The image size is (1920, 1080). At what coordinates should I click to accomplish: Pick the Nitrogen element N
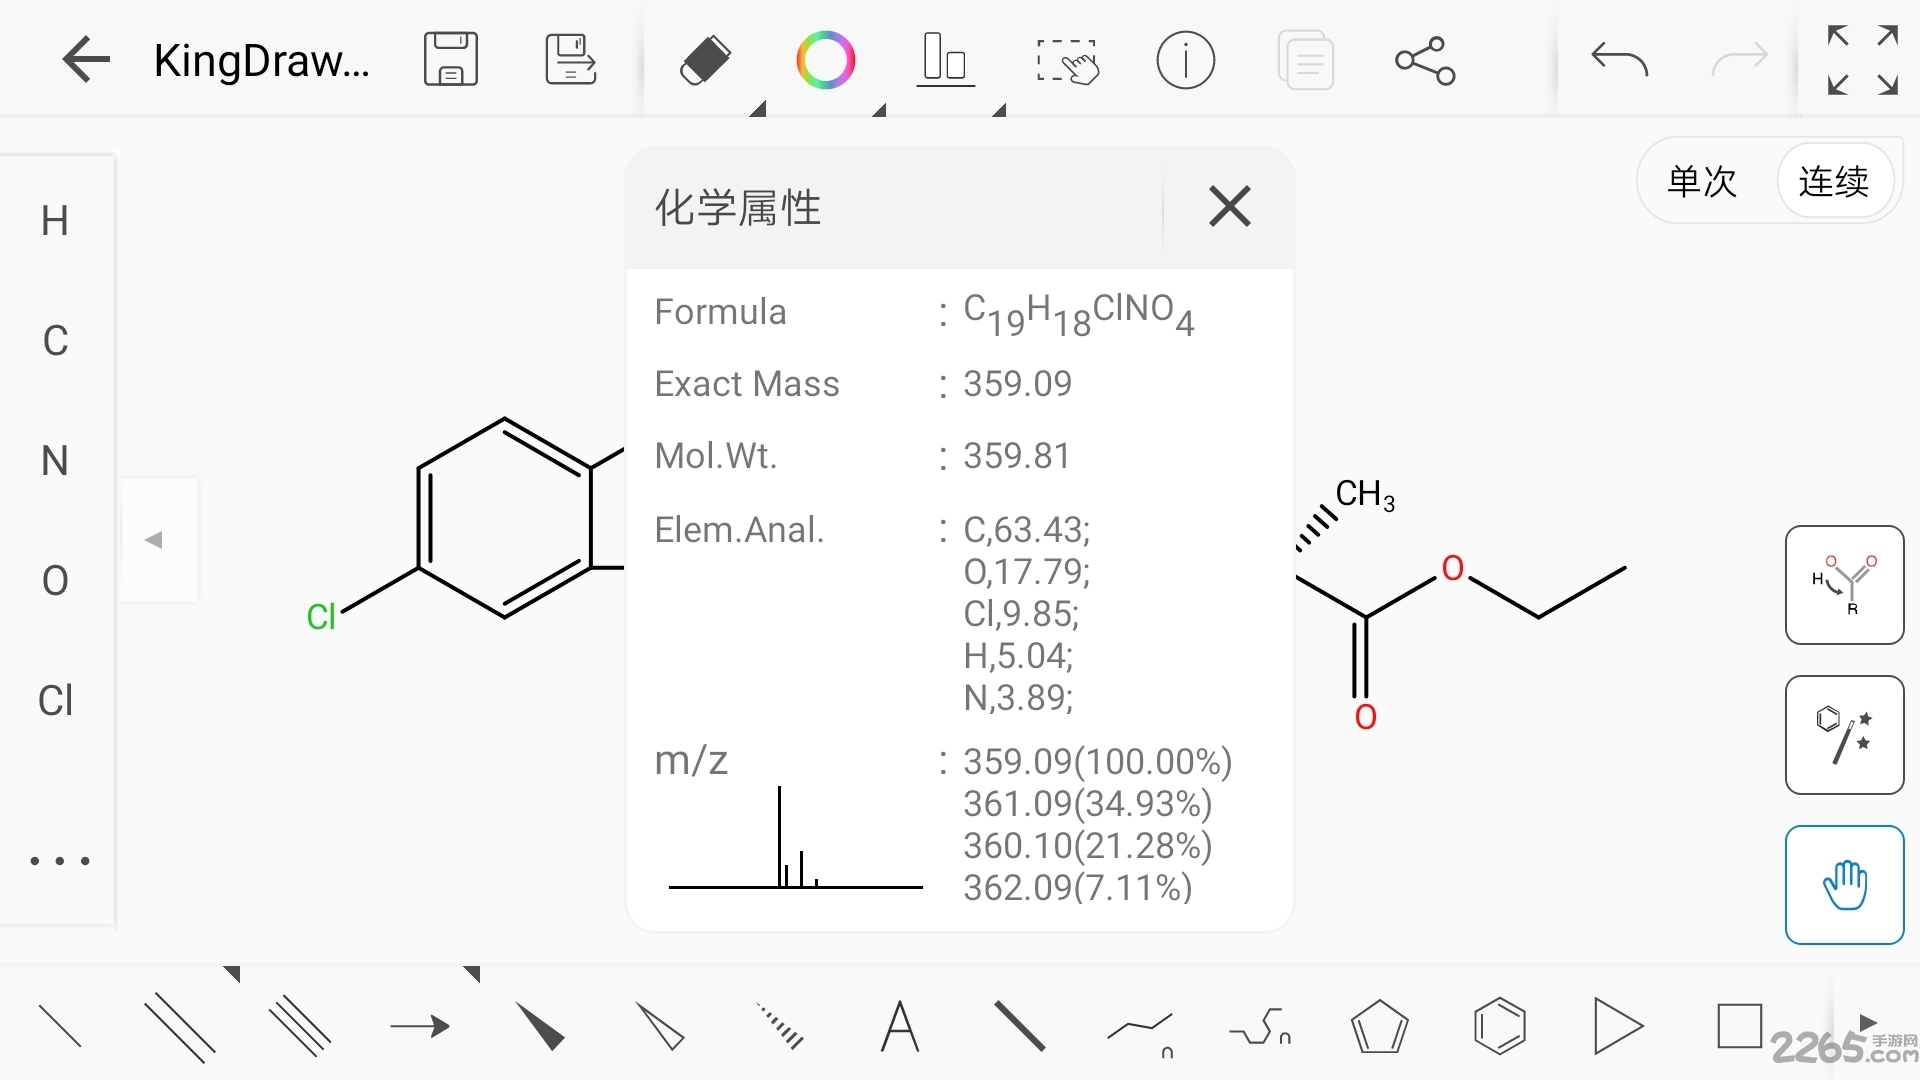point(55,461)
